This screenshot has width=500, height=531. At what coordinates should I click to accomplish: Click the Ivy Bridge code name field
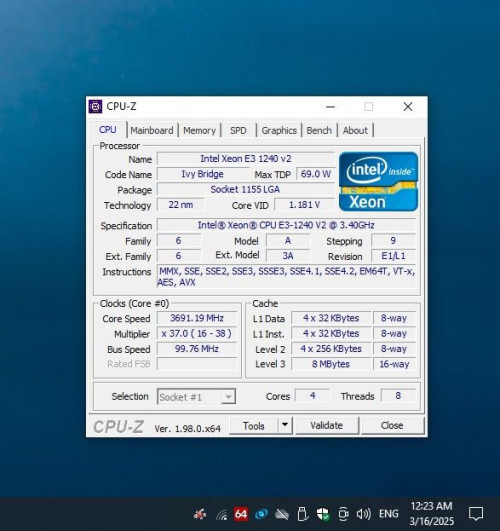click(x=203, y=174)
